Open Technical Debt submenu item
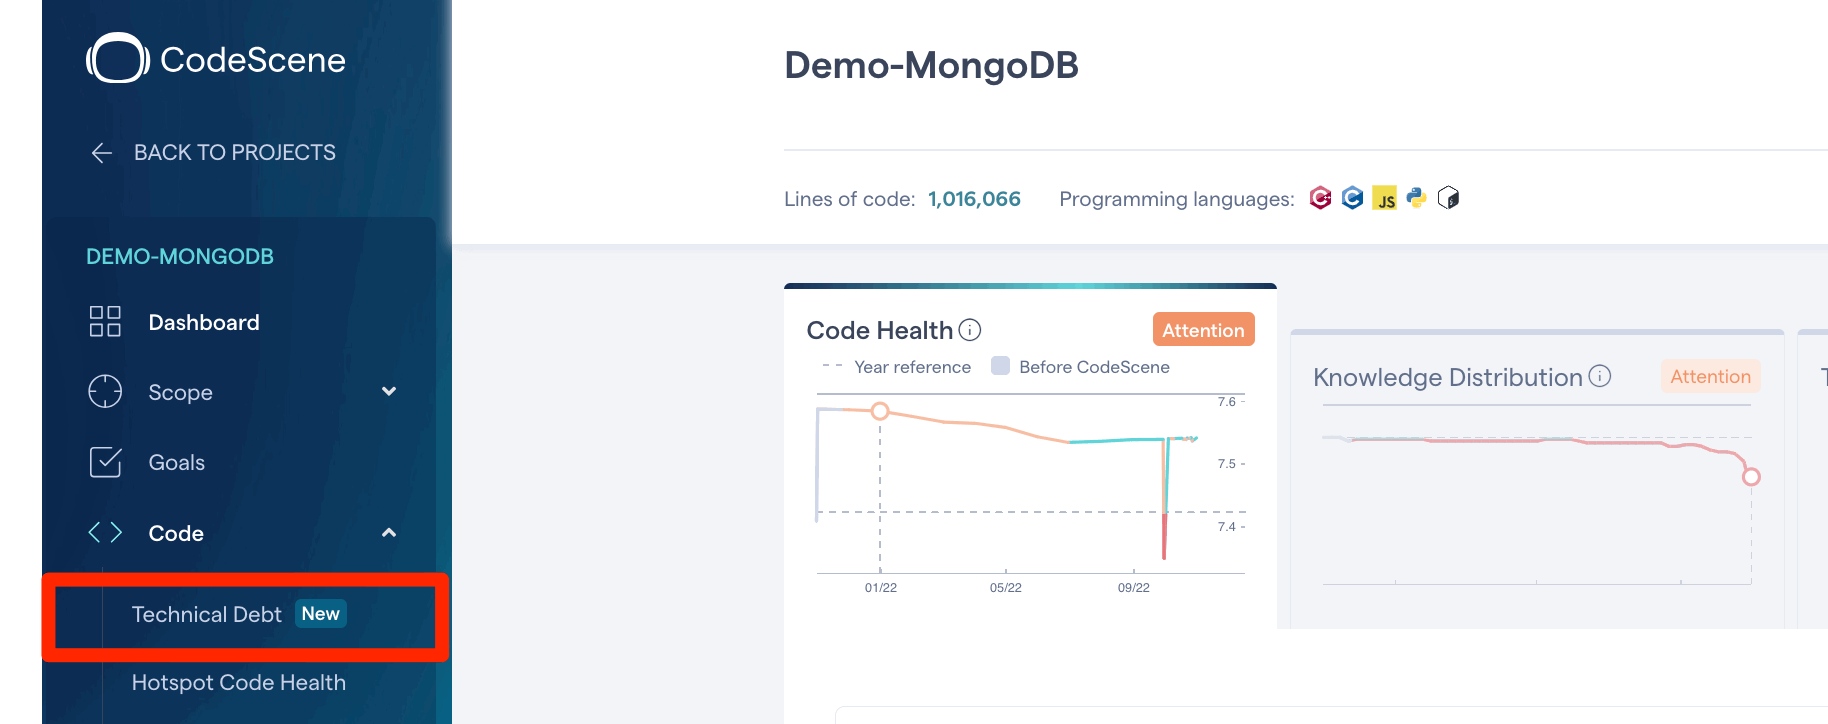The width and height of the screenshot is (1828, 724). [x=207, y=614]
